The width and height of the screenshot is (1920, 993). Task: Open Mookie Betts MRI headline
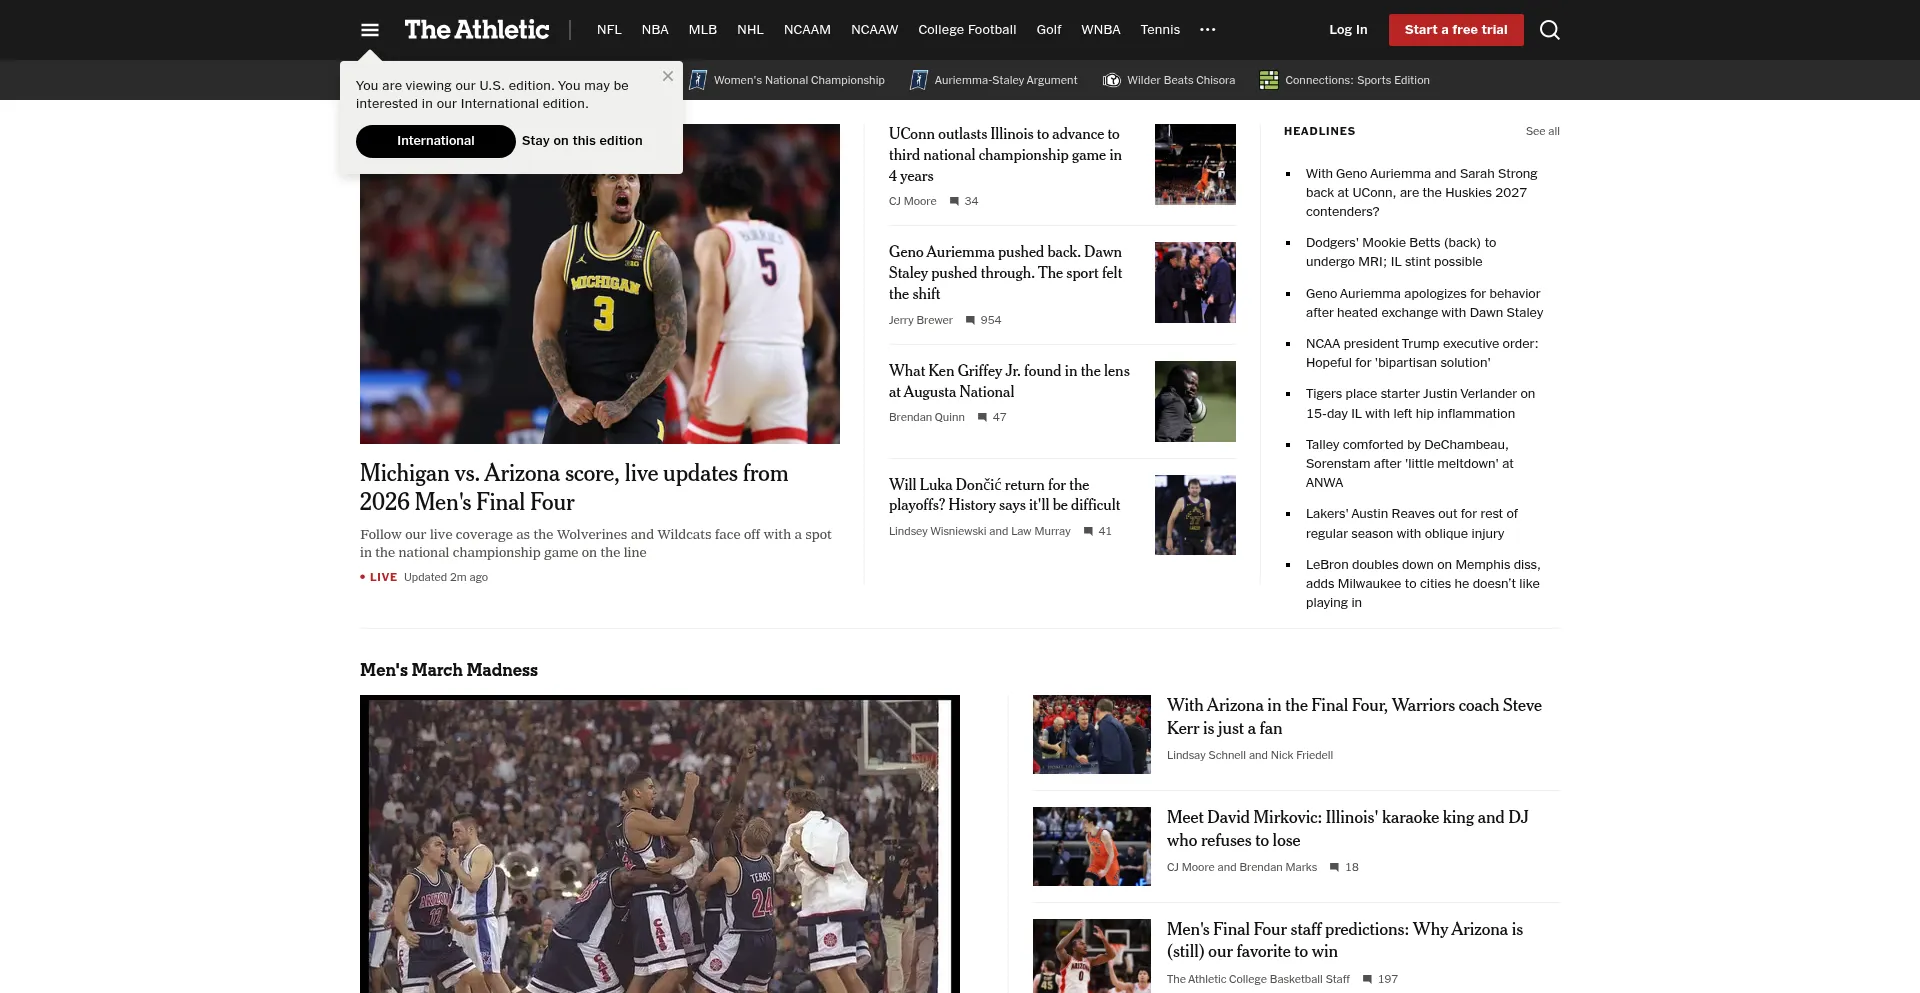(1401, 252)
